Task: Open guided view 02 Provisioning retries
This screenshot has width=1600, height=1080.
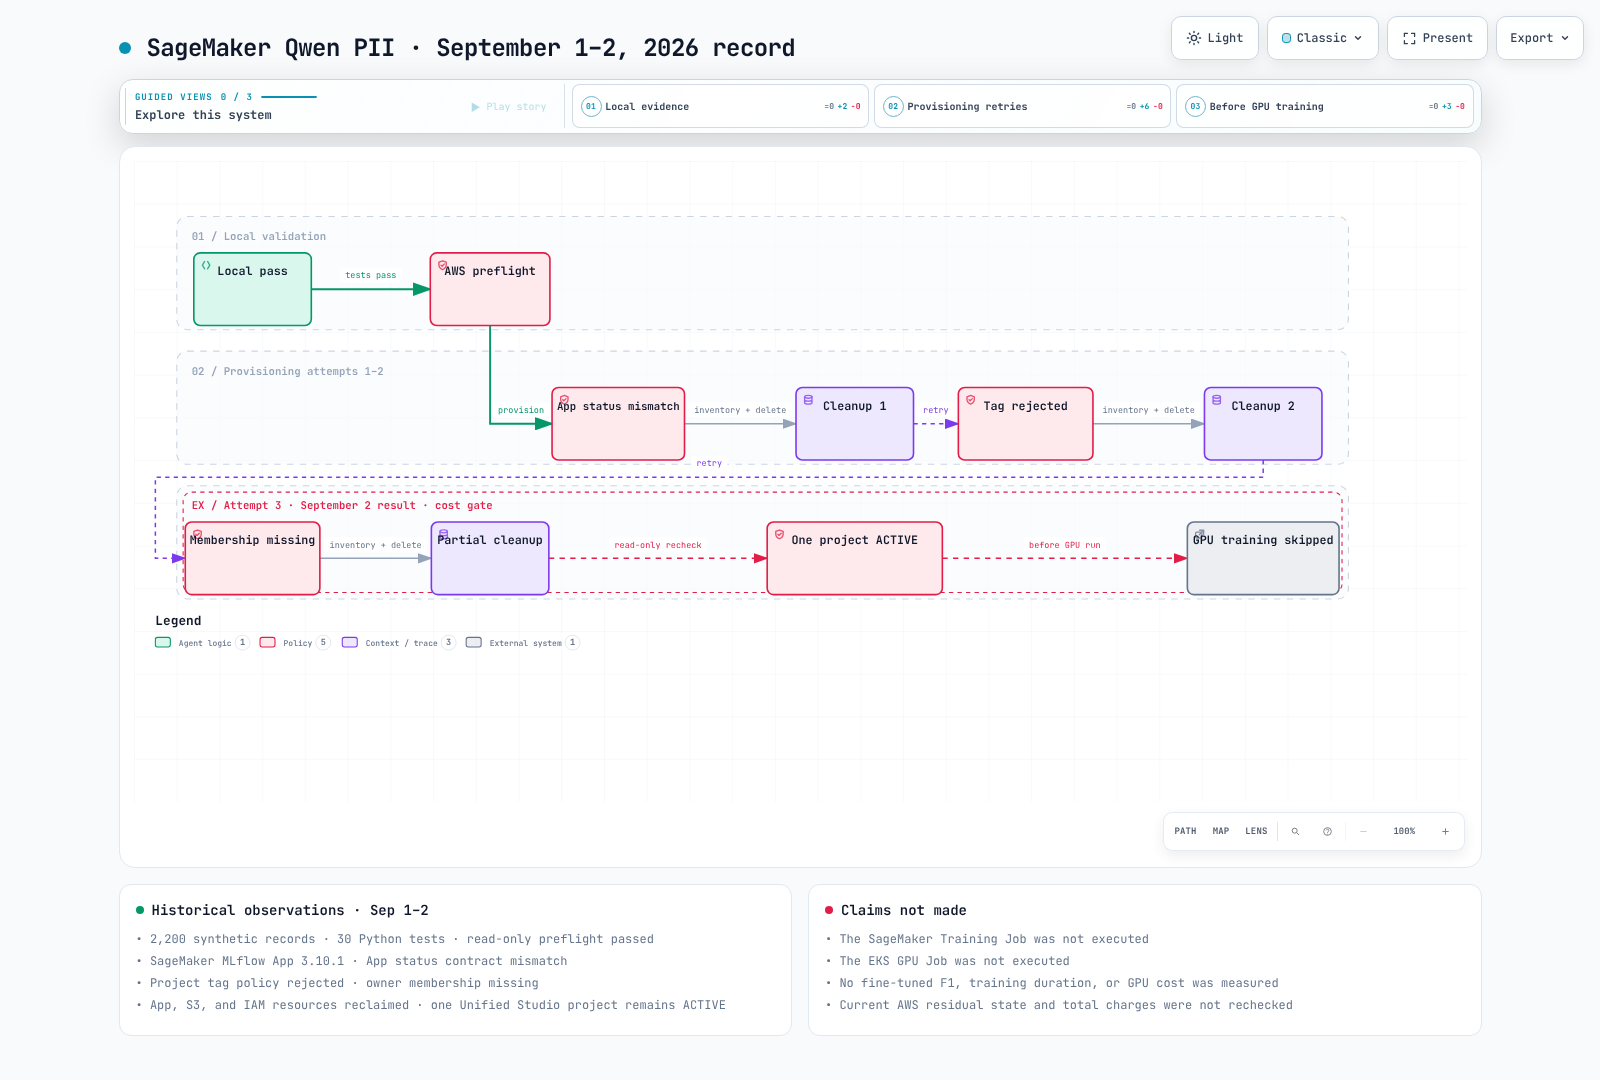Action: (1022, 106)
